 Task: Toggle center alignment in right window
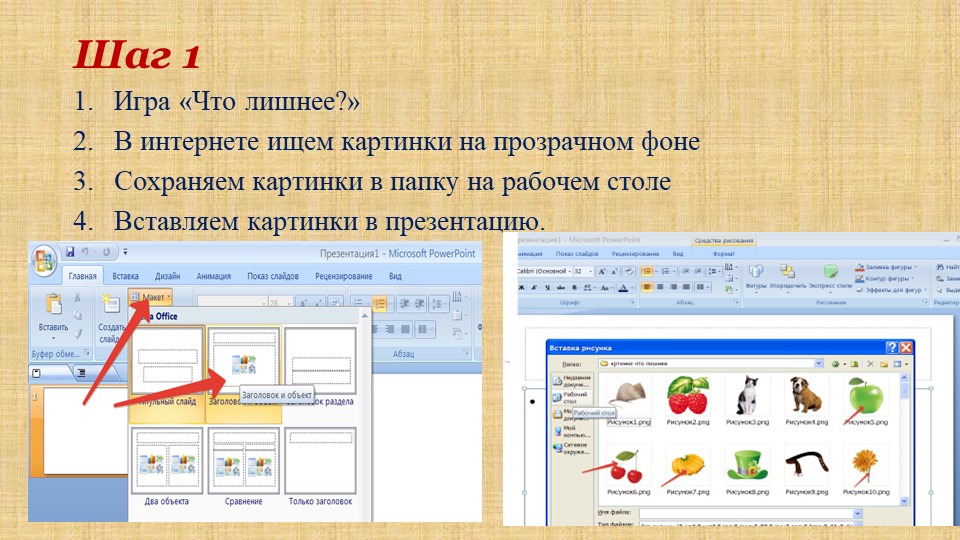[x=661, y=287]
